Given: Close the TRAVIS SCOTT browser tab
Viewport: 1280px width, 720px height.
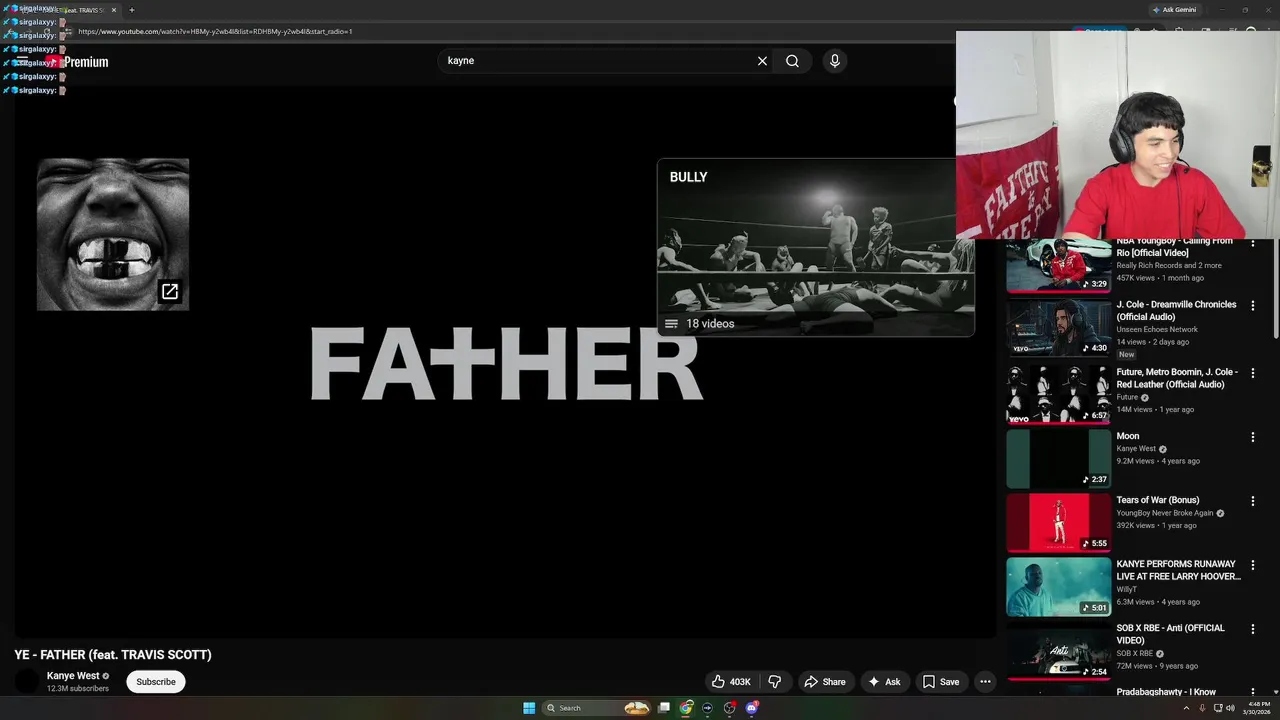Looking at the screenshot, I should tap(114, 10).
